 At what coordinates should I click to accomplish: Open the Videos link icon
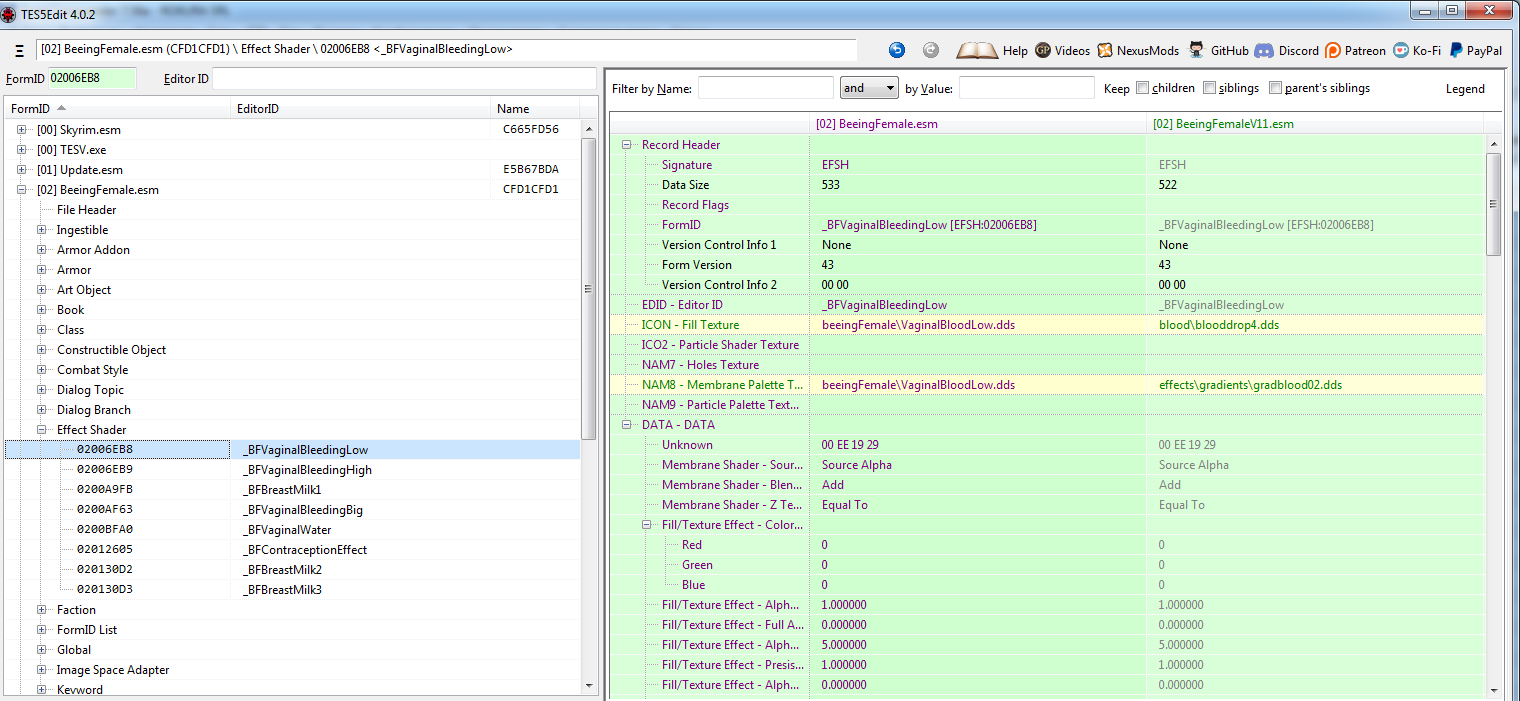[x=1043, y=50]
